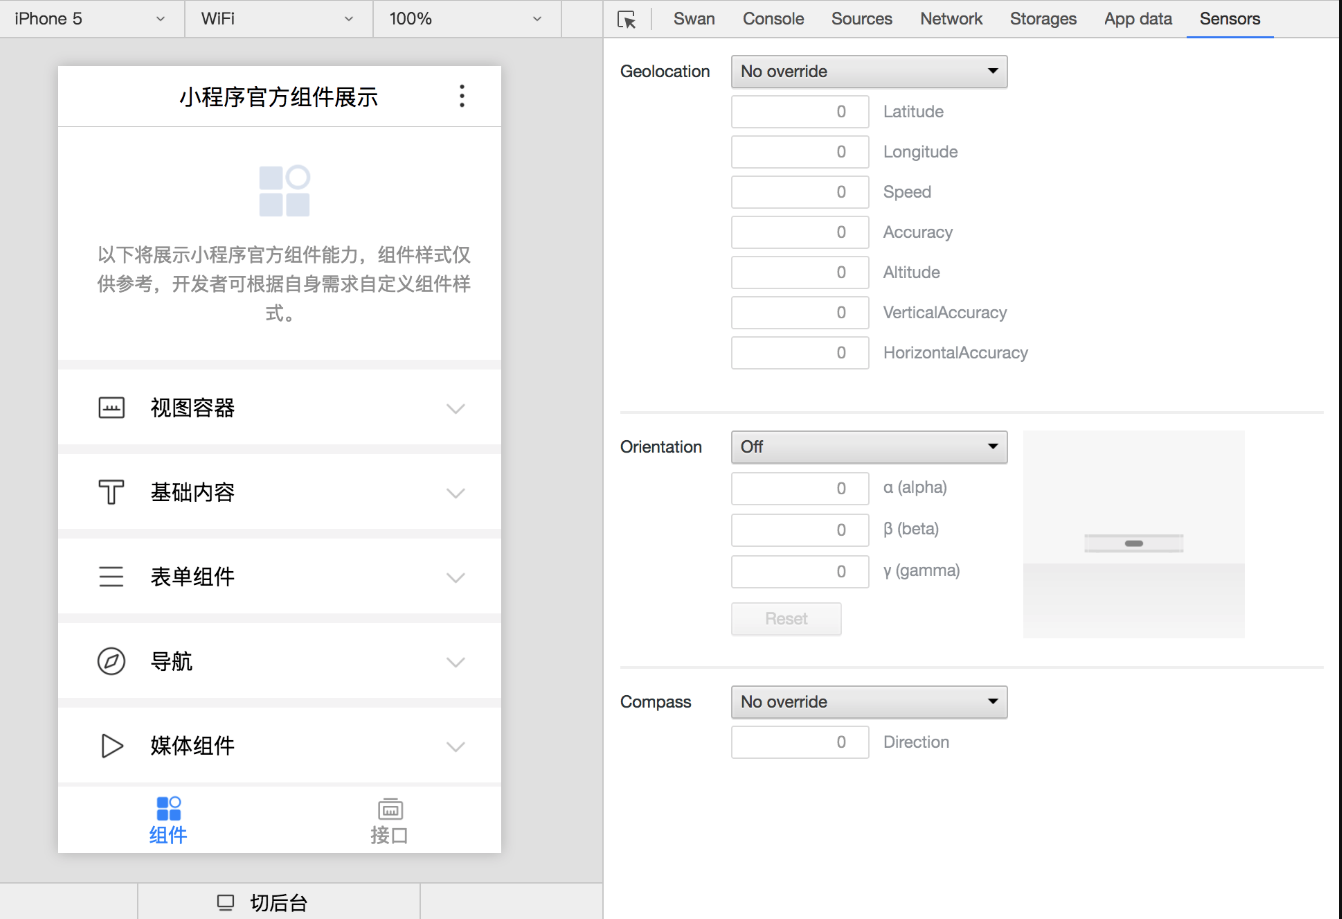Open the Geolocation override dropdown
This screenshot has width=1342, height=919.
(x=868, y=71)
